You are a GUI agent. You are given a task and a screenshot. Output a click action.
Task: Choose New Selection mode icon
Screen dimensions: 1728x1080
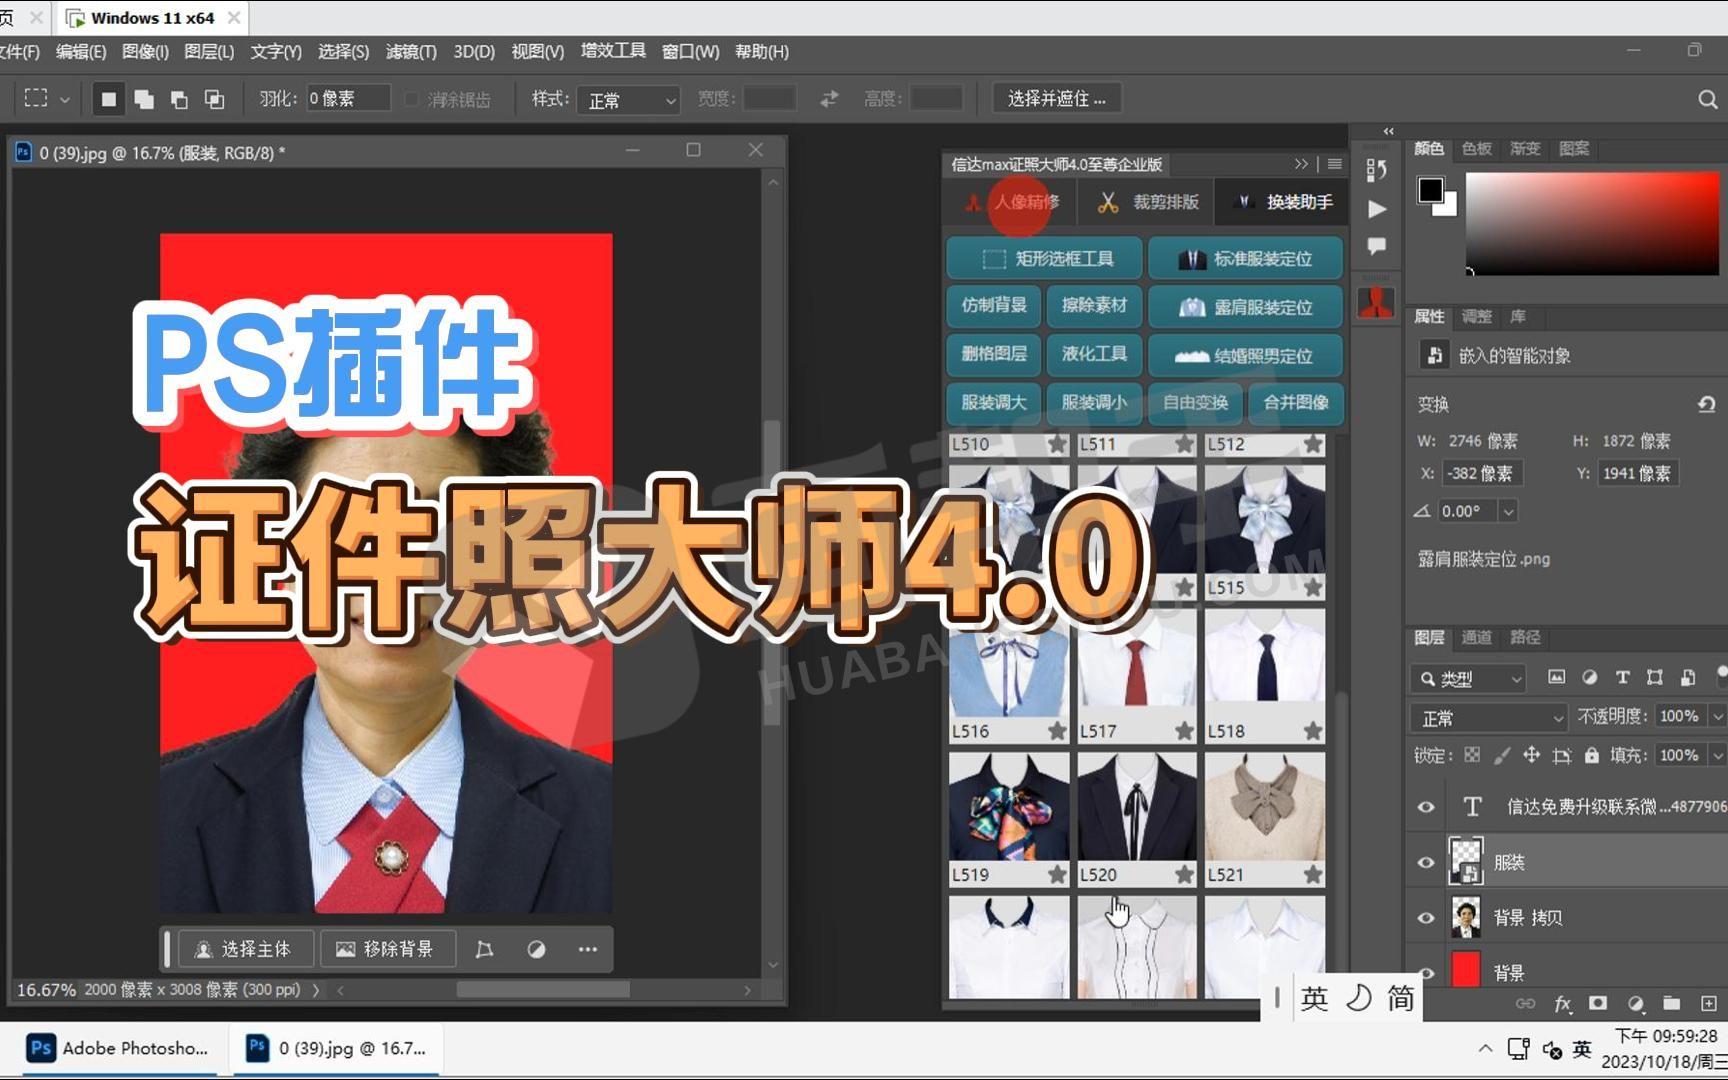coord(109,98)
